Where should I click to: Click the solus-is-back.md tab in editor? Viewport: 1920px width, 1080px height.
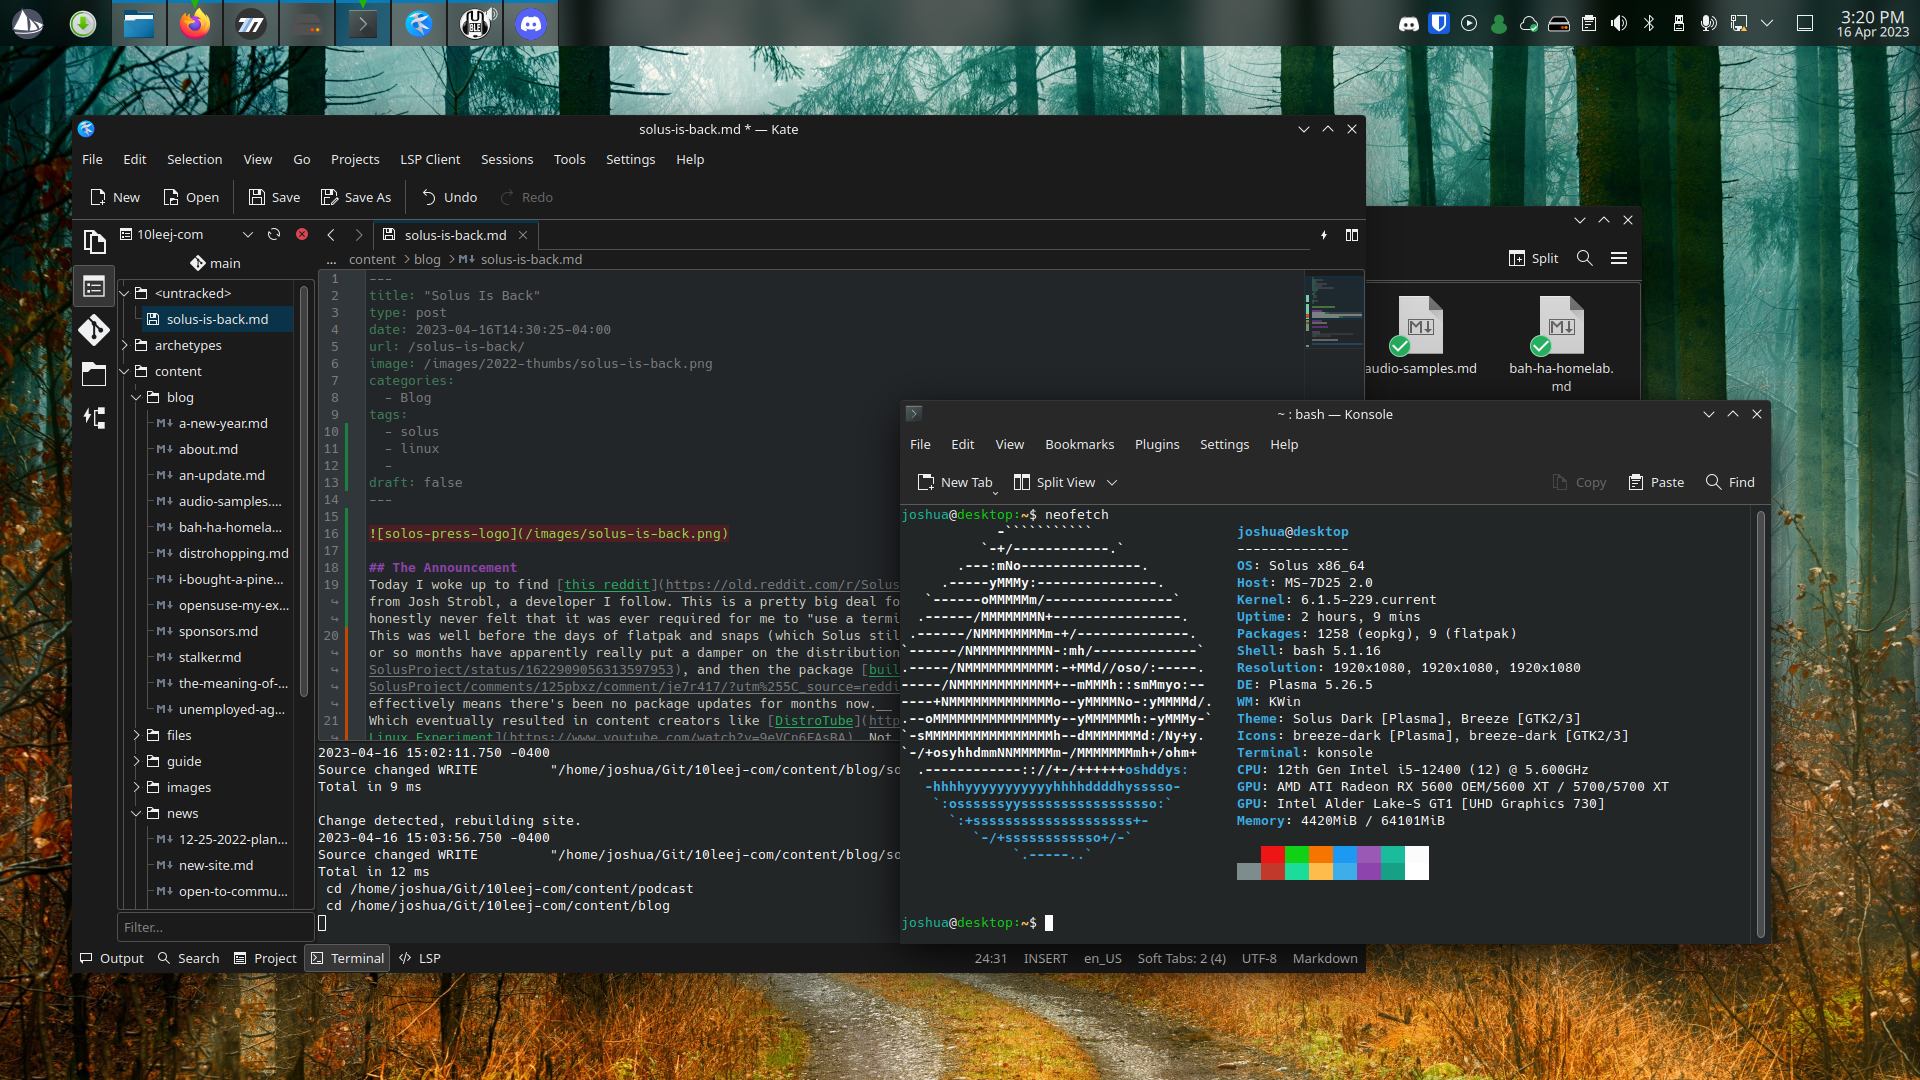click(x=454, y=235)
